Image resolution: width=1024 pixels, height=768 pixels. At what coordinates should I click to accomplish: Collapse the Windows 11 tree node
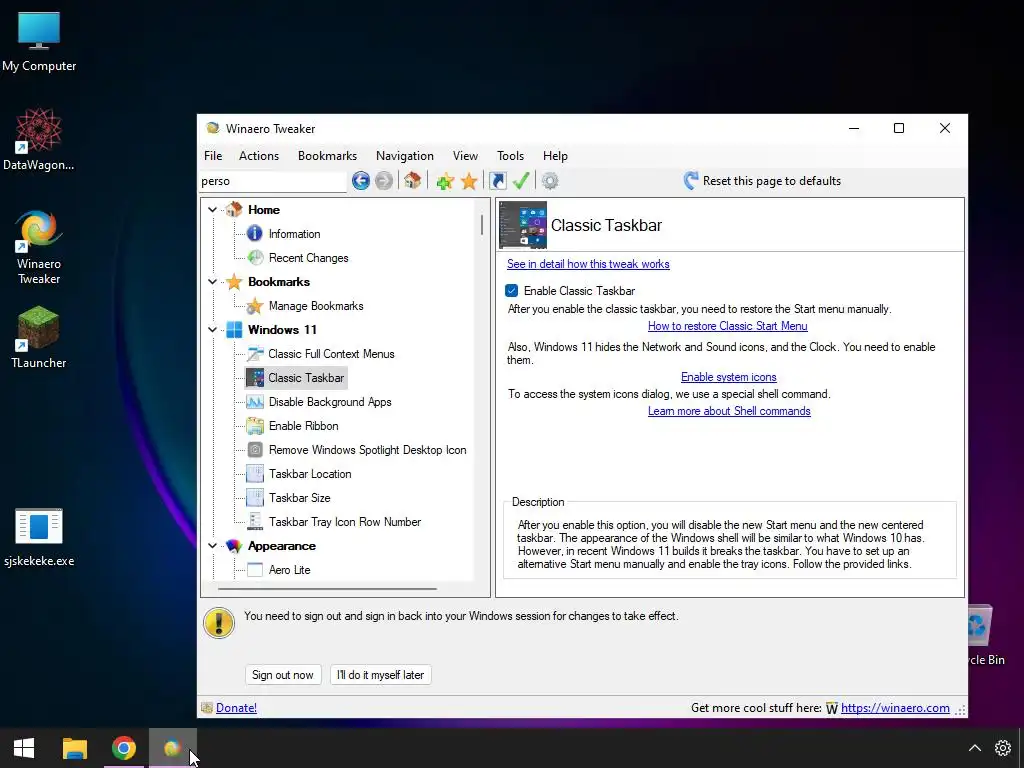tap(212, 330)
